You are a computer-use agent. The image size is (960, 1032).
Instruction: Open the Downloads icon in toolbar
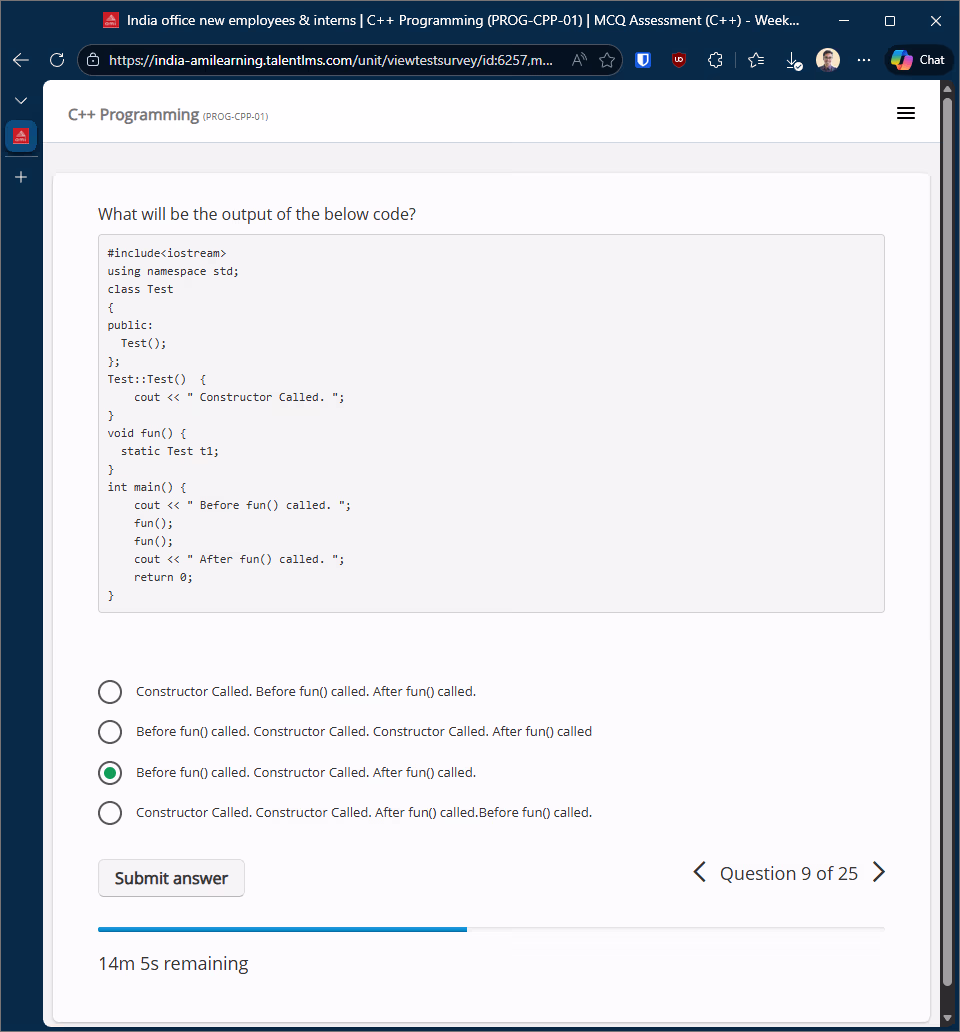coord(793,61)
